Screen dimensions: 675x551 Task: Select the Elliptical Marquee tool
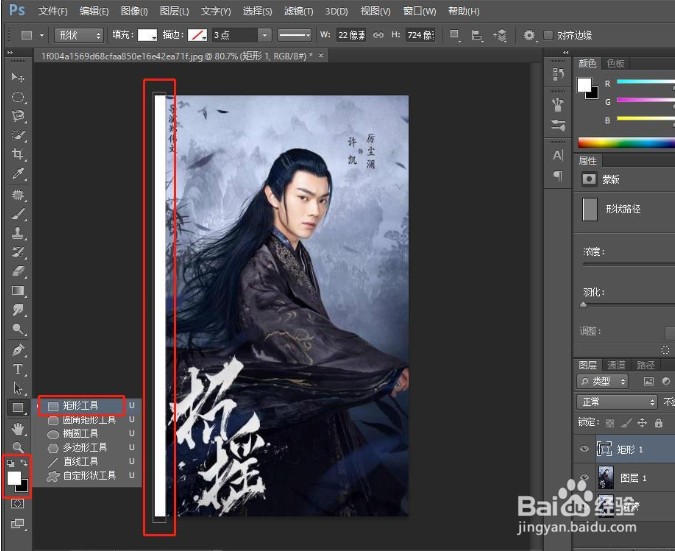tap(18, 97)
